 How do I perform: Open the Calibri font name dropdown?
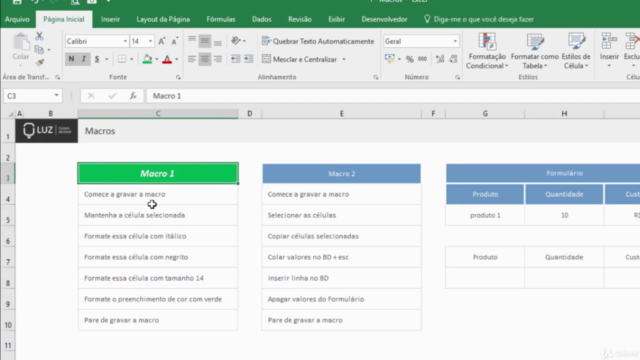coord(125,41)
